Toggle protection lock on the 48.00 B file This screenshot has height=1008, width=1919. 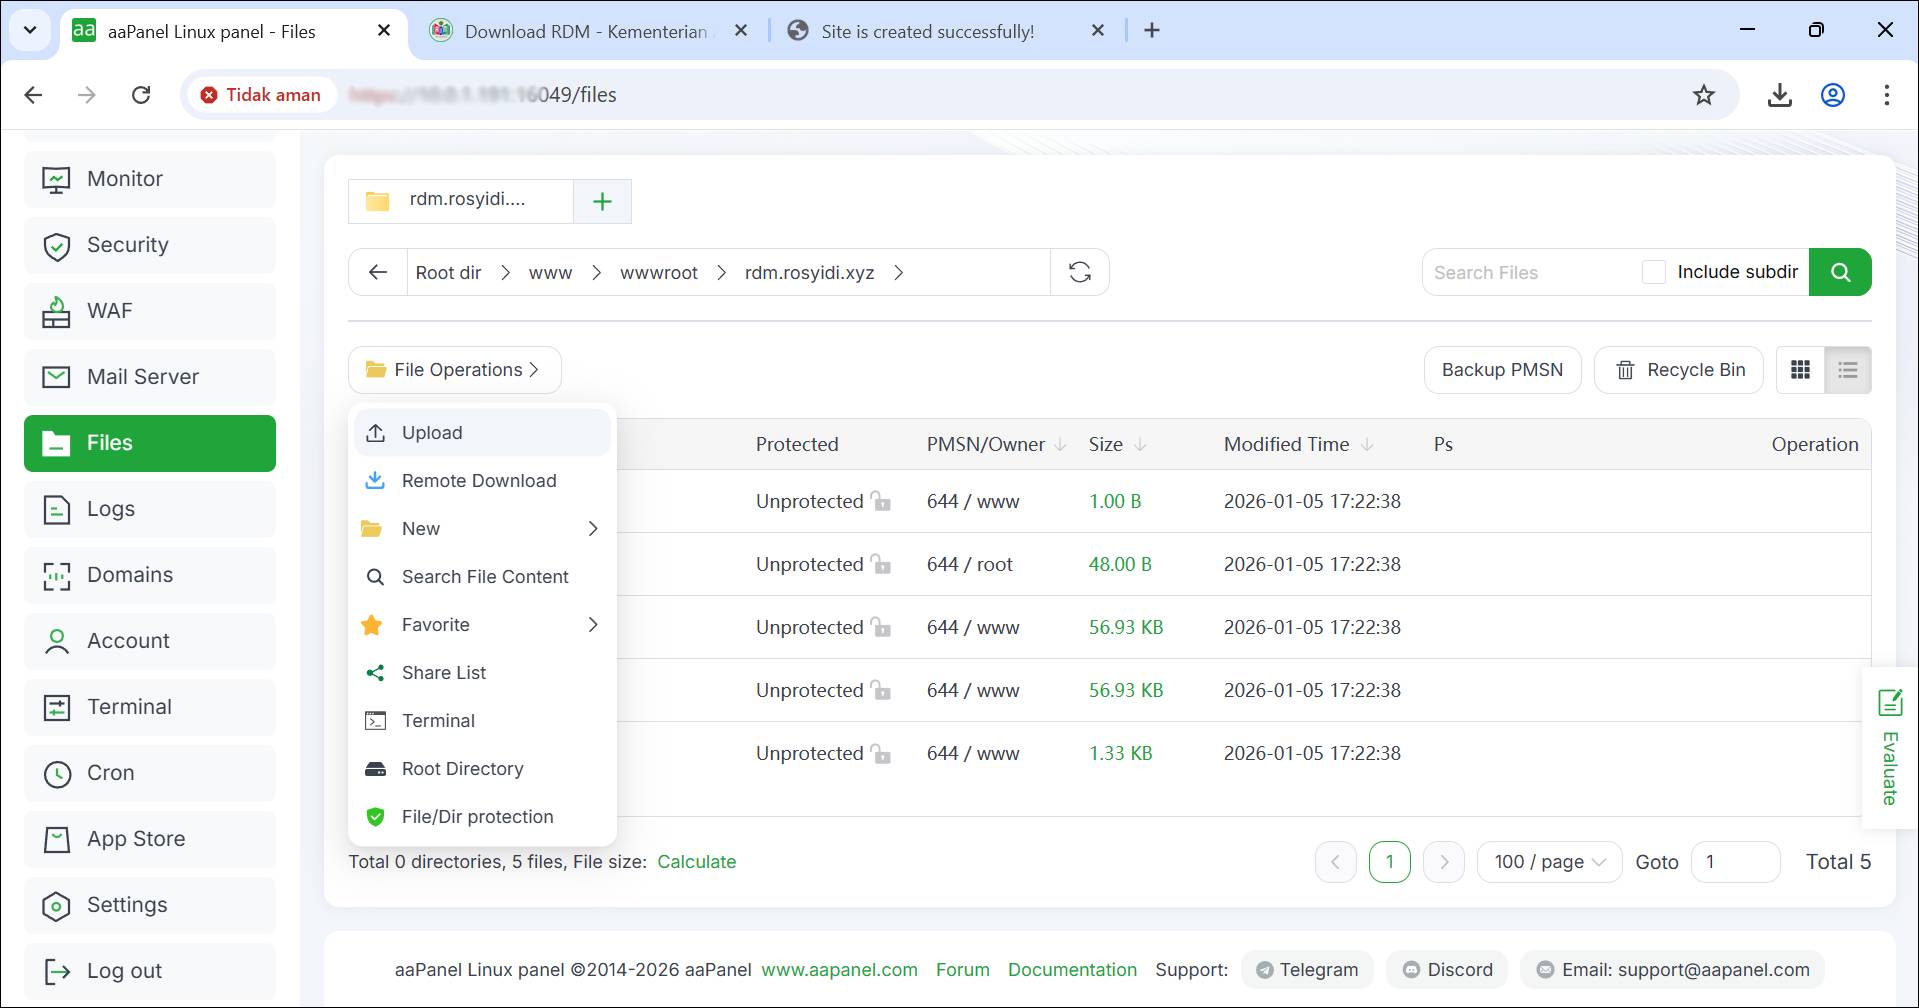point(880,565)
